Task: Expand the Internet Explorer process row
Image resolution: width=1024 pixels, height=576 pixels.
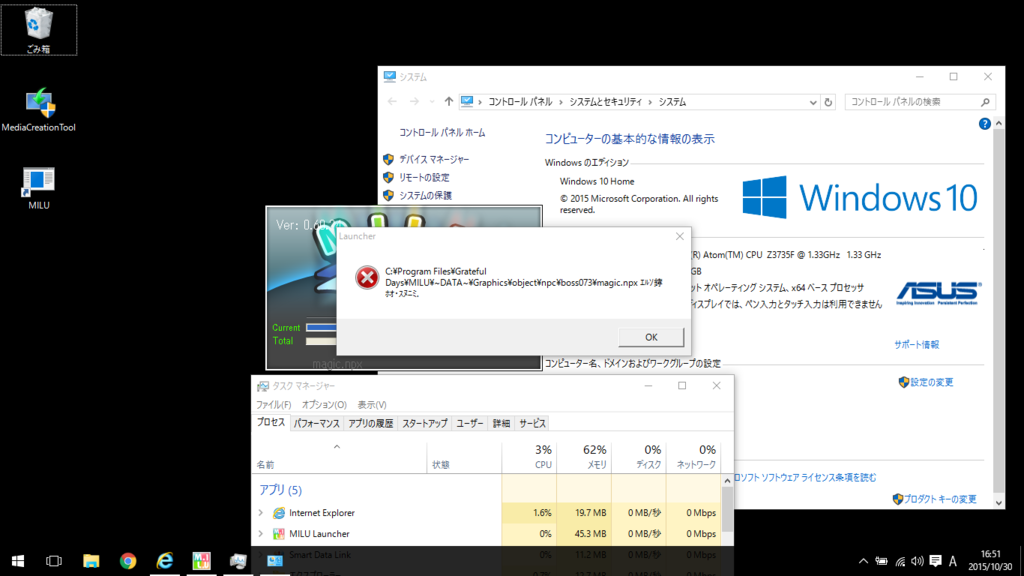Action: (261, 513)
